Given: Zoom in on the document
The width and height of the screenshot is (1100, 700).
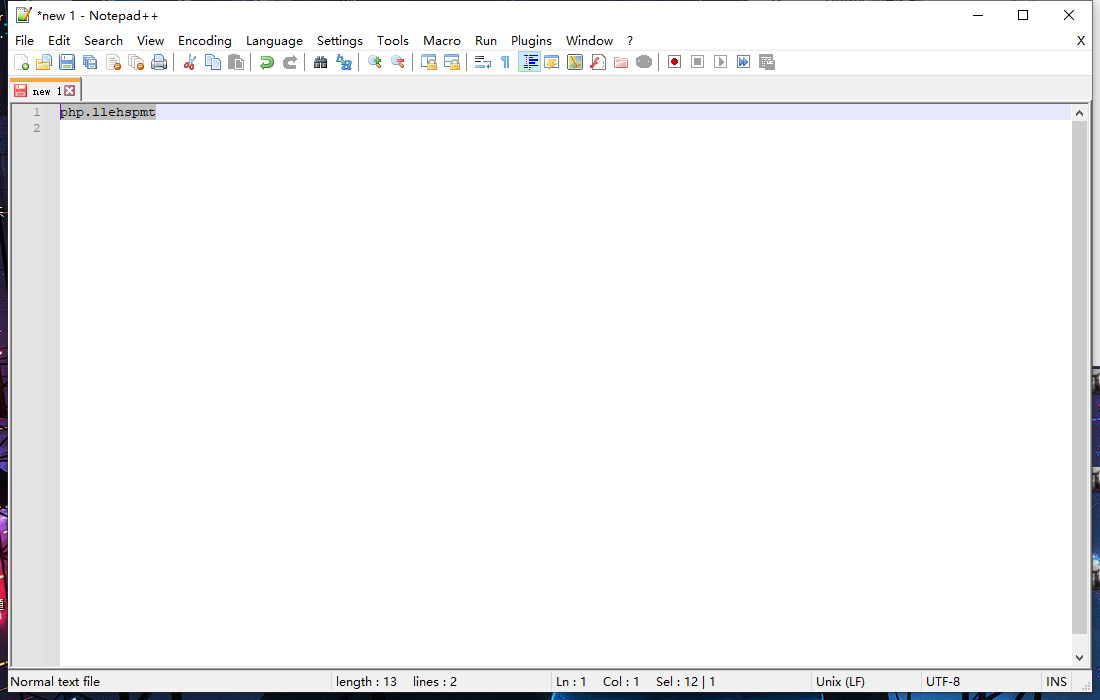Looking at the screenshot, I should pos(374,61).
